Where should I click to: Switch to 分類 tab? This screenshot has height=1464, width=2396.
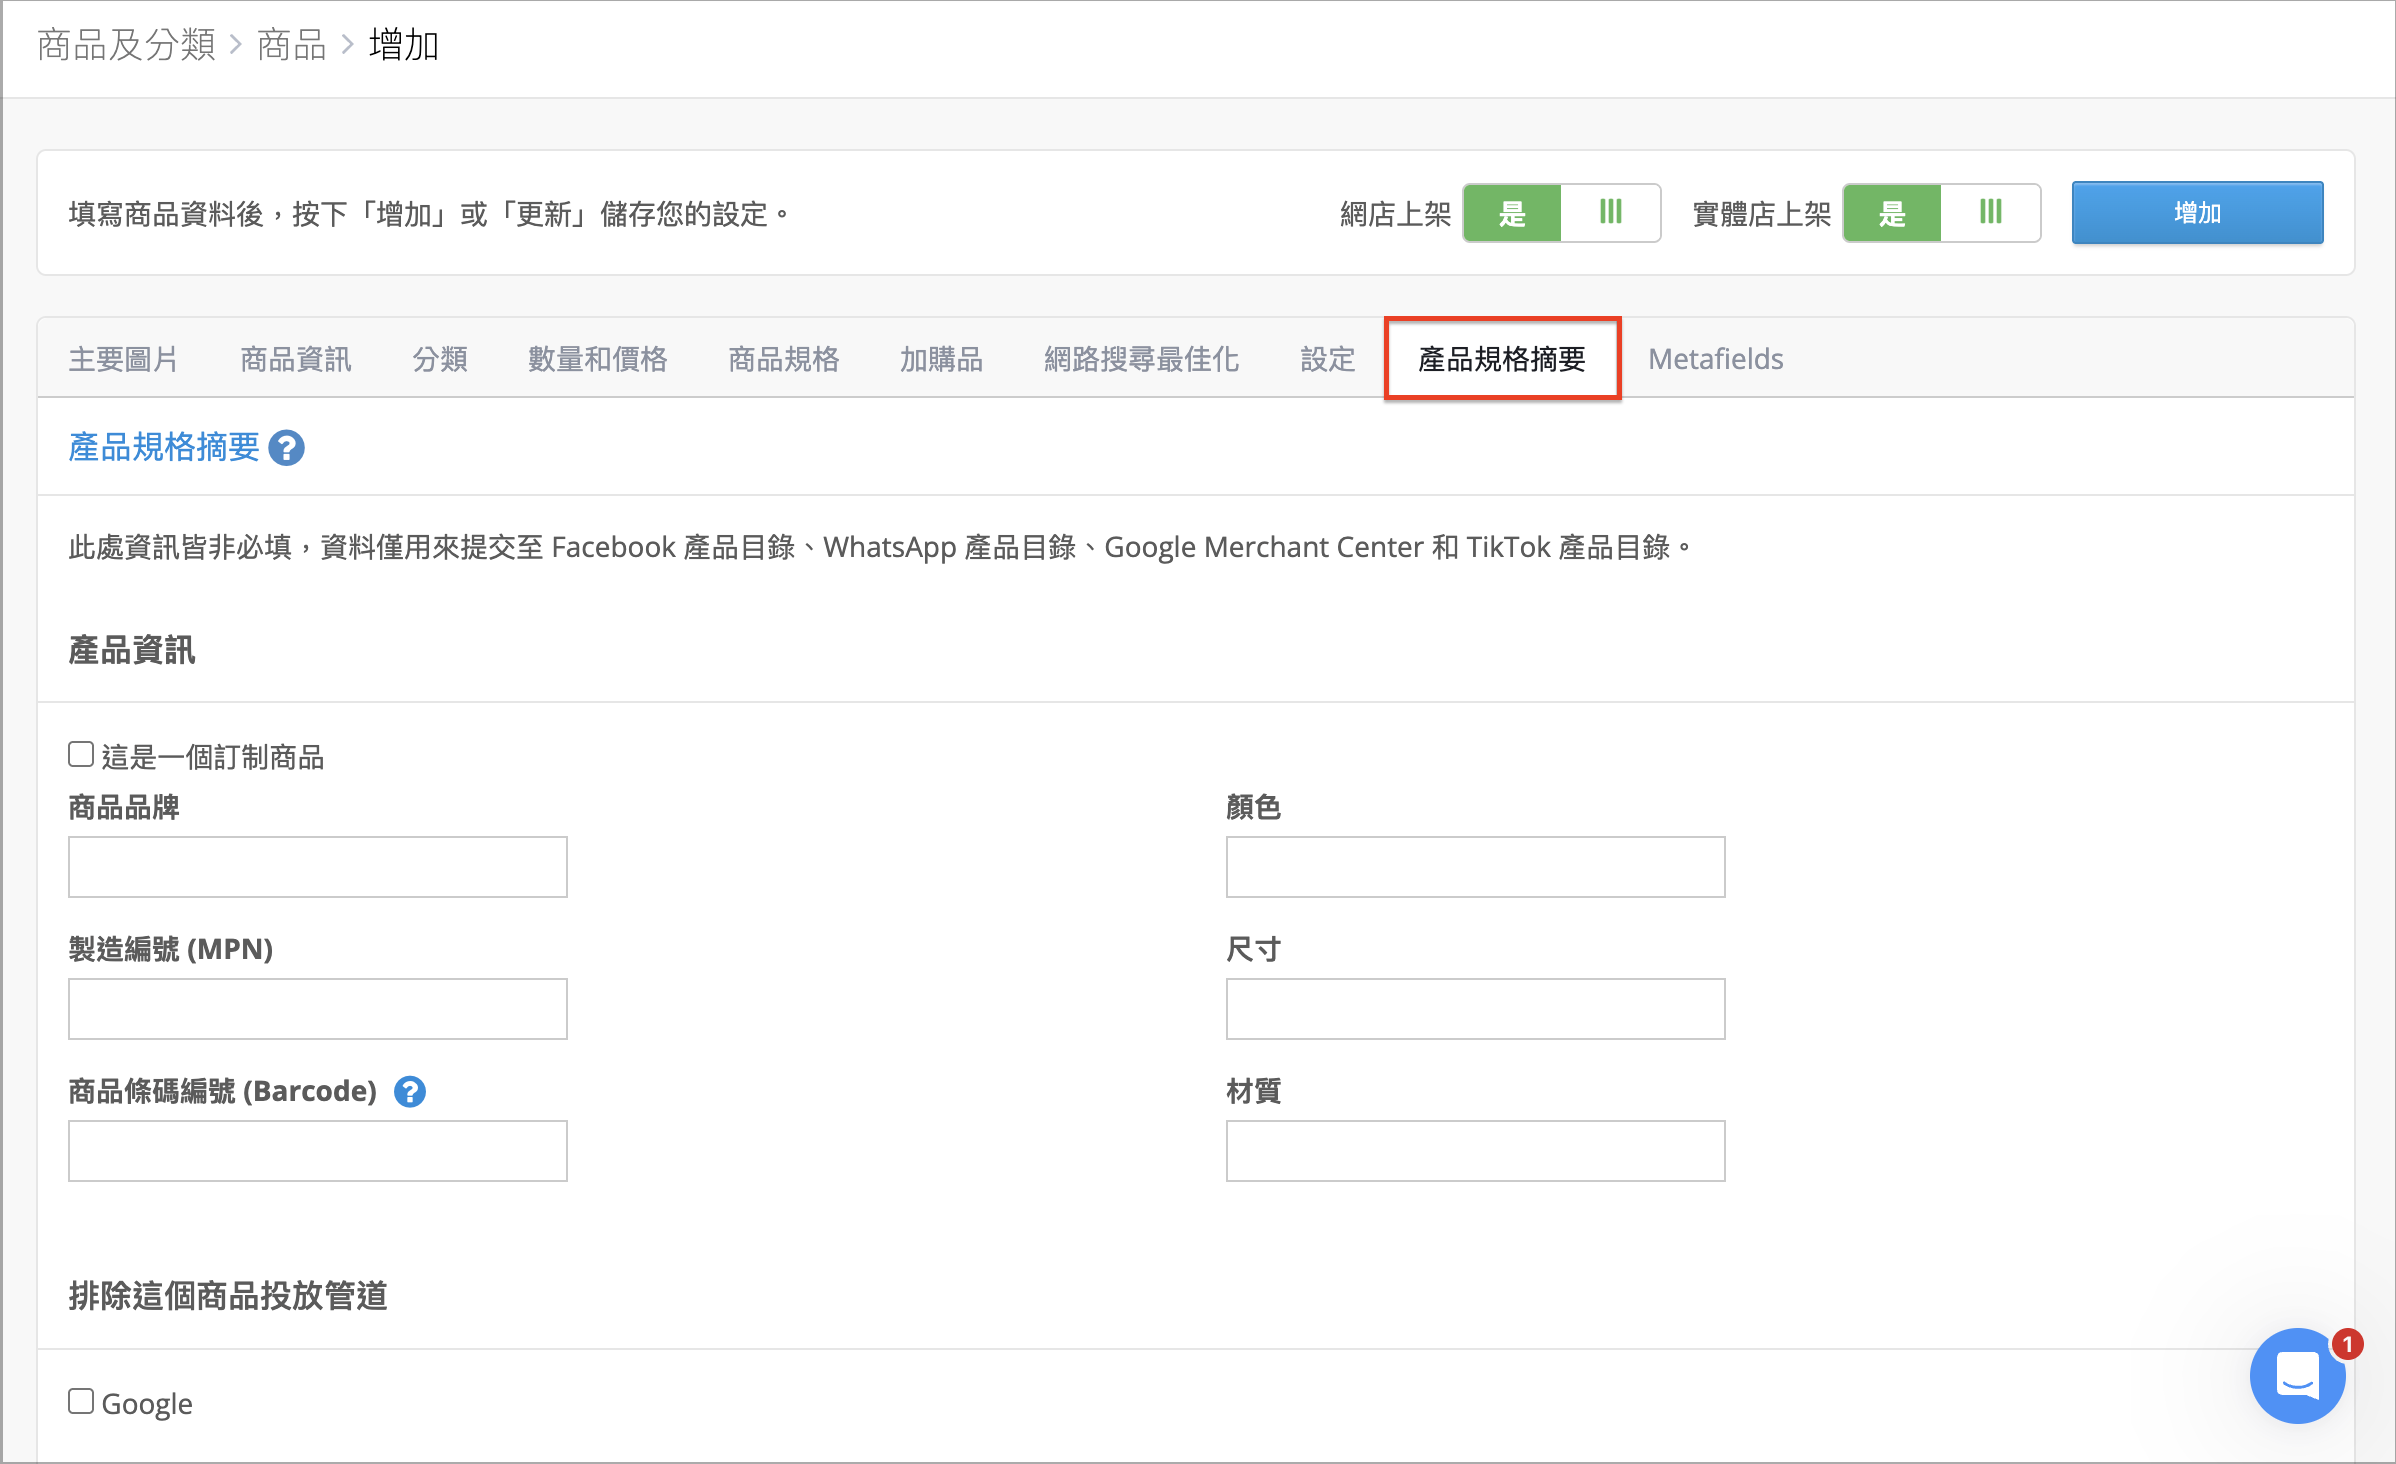click(440, 359)
